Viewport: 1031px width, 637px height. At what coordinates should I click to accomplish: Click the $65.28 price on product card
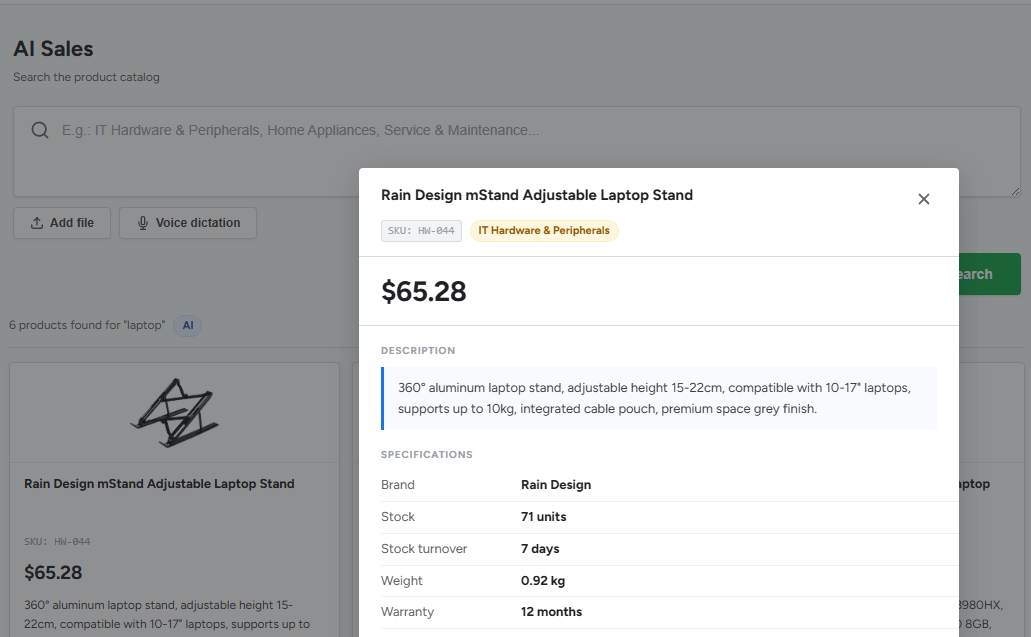pyautogui.click(x=53, y=573)
